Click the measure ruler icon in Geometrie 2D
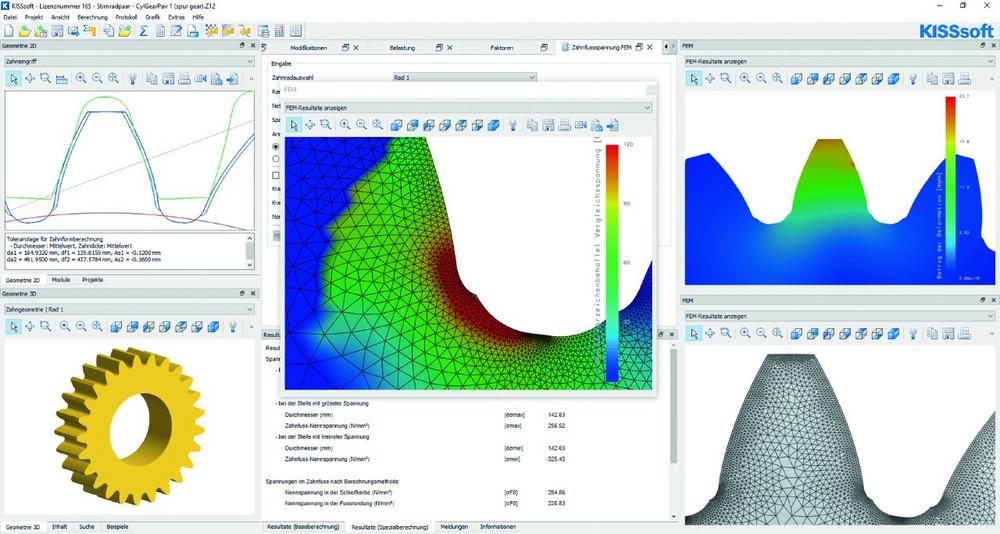 [x=62, y=78]
